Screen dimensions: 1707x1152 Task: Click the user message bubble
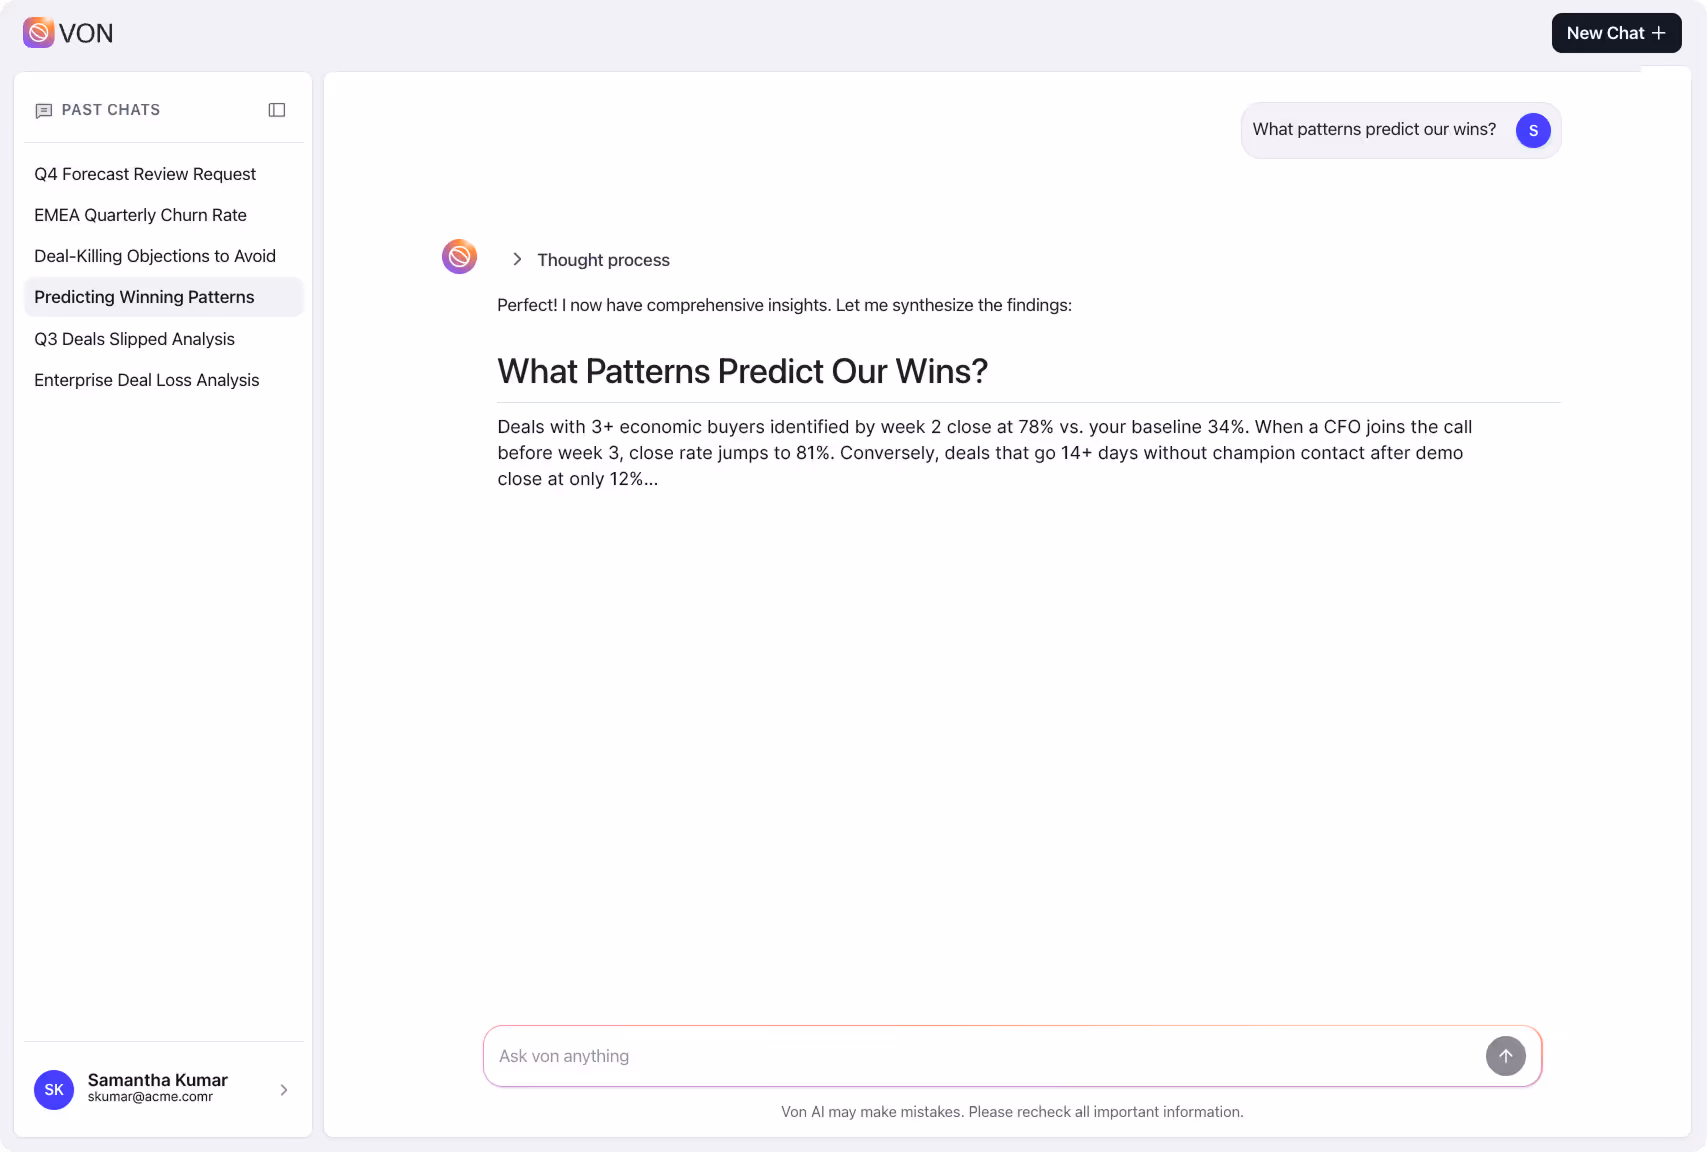tap(1375, 129)
